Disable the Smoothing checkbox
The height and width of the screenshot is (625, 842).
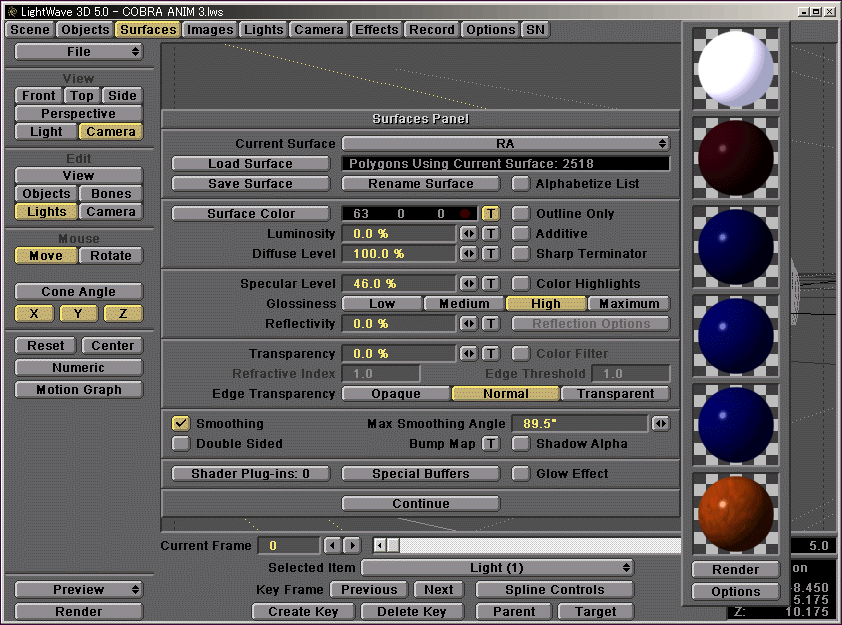click(x=181, y=424)
